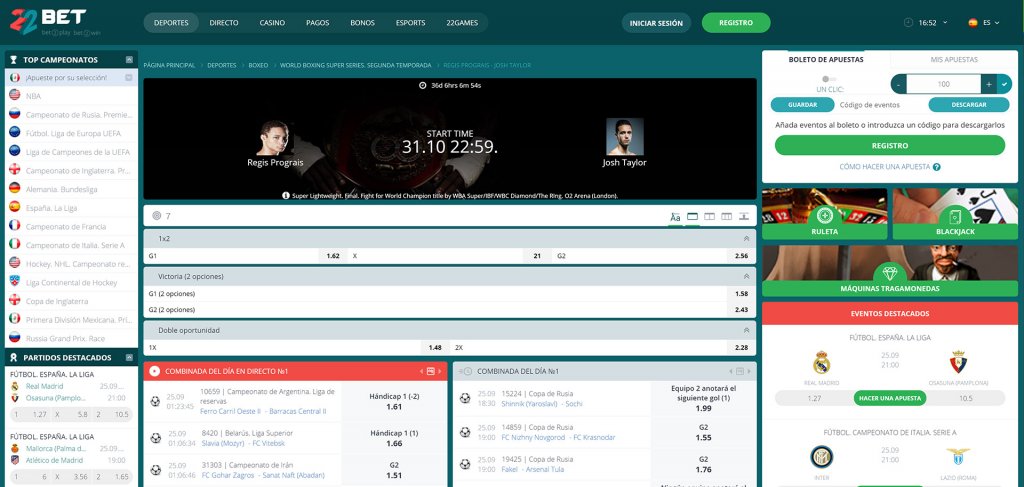Open the 22GAMES menu item

462,23
